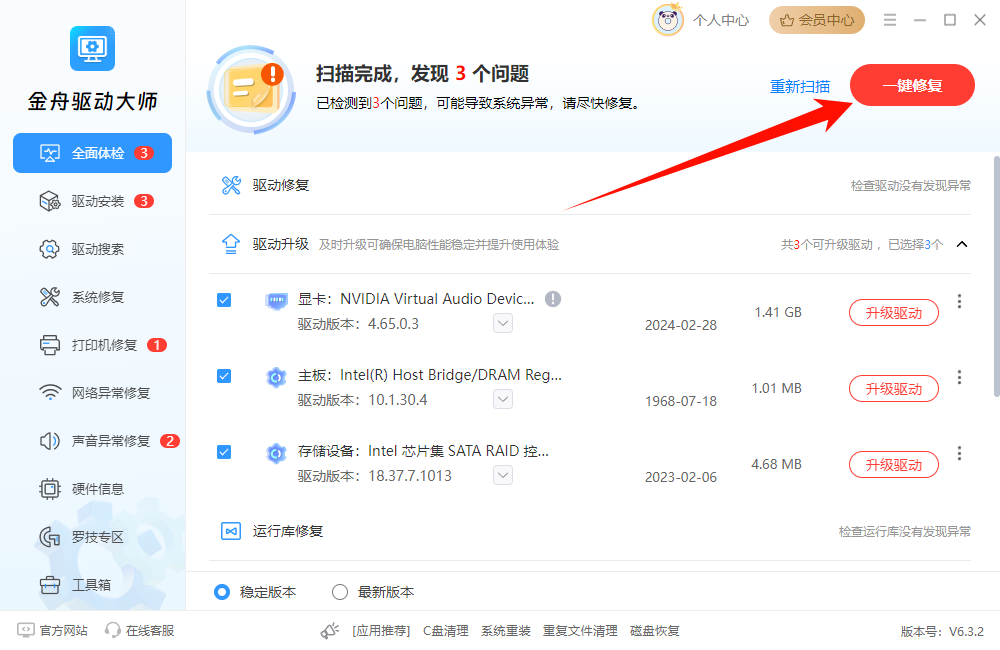Click the 在线客服 headset icon
Screen dimensions: 1000x650
coord(113,630)
